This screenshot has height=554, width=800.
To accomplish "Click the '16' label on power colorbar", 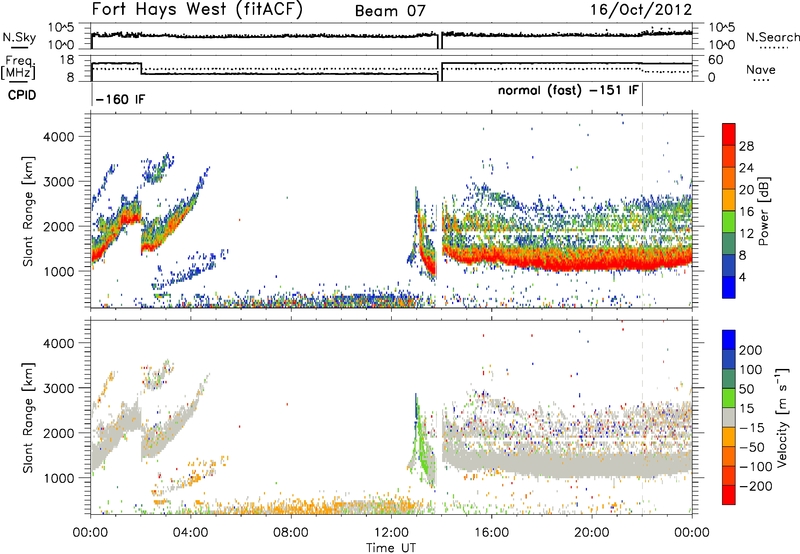I will pyautogui.click(x=746, y=212).
